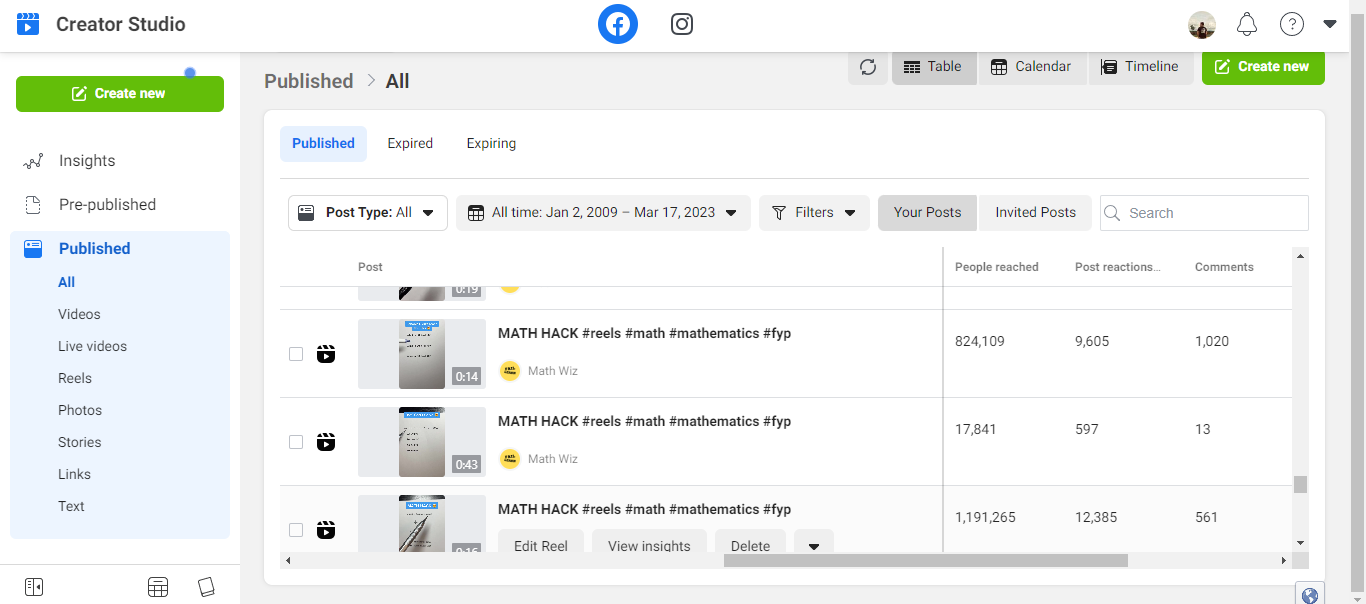Open the Photos sidebar item
Viewport: 1366px width, 604px height.
(80, 410)
